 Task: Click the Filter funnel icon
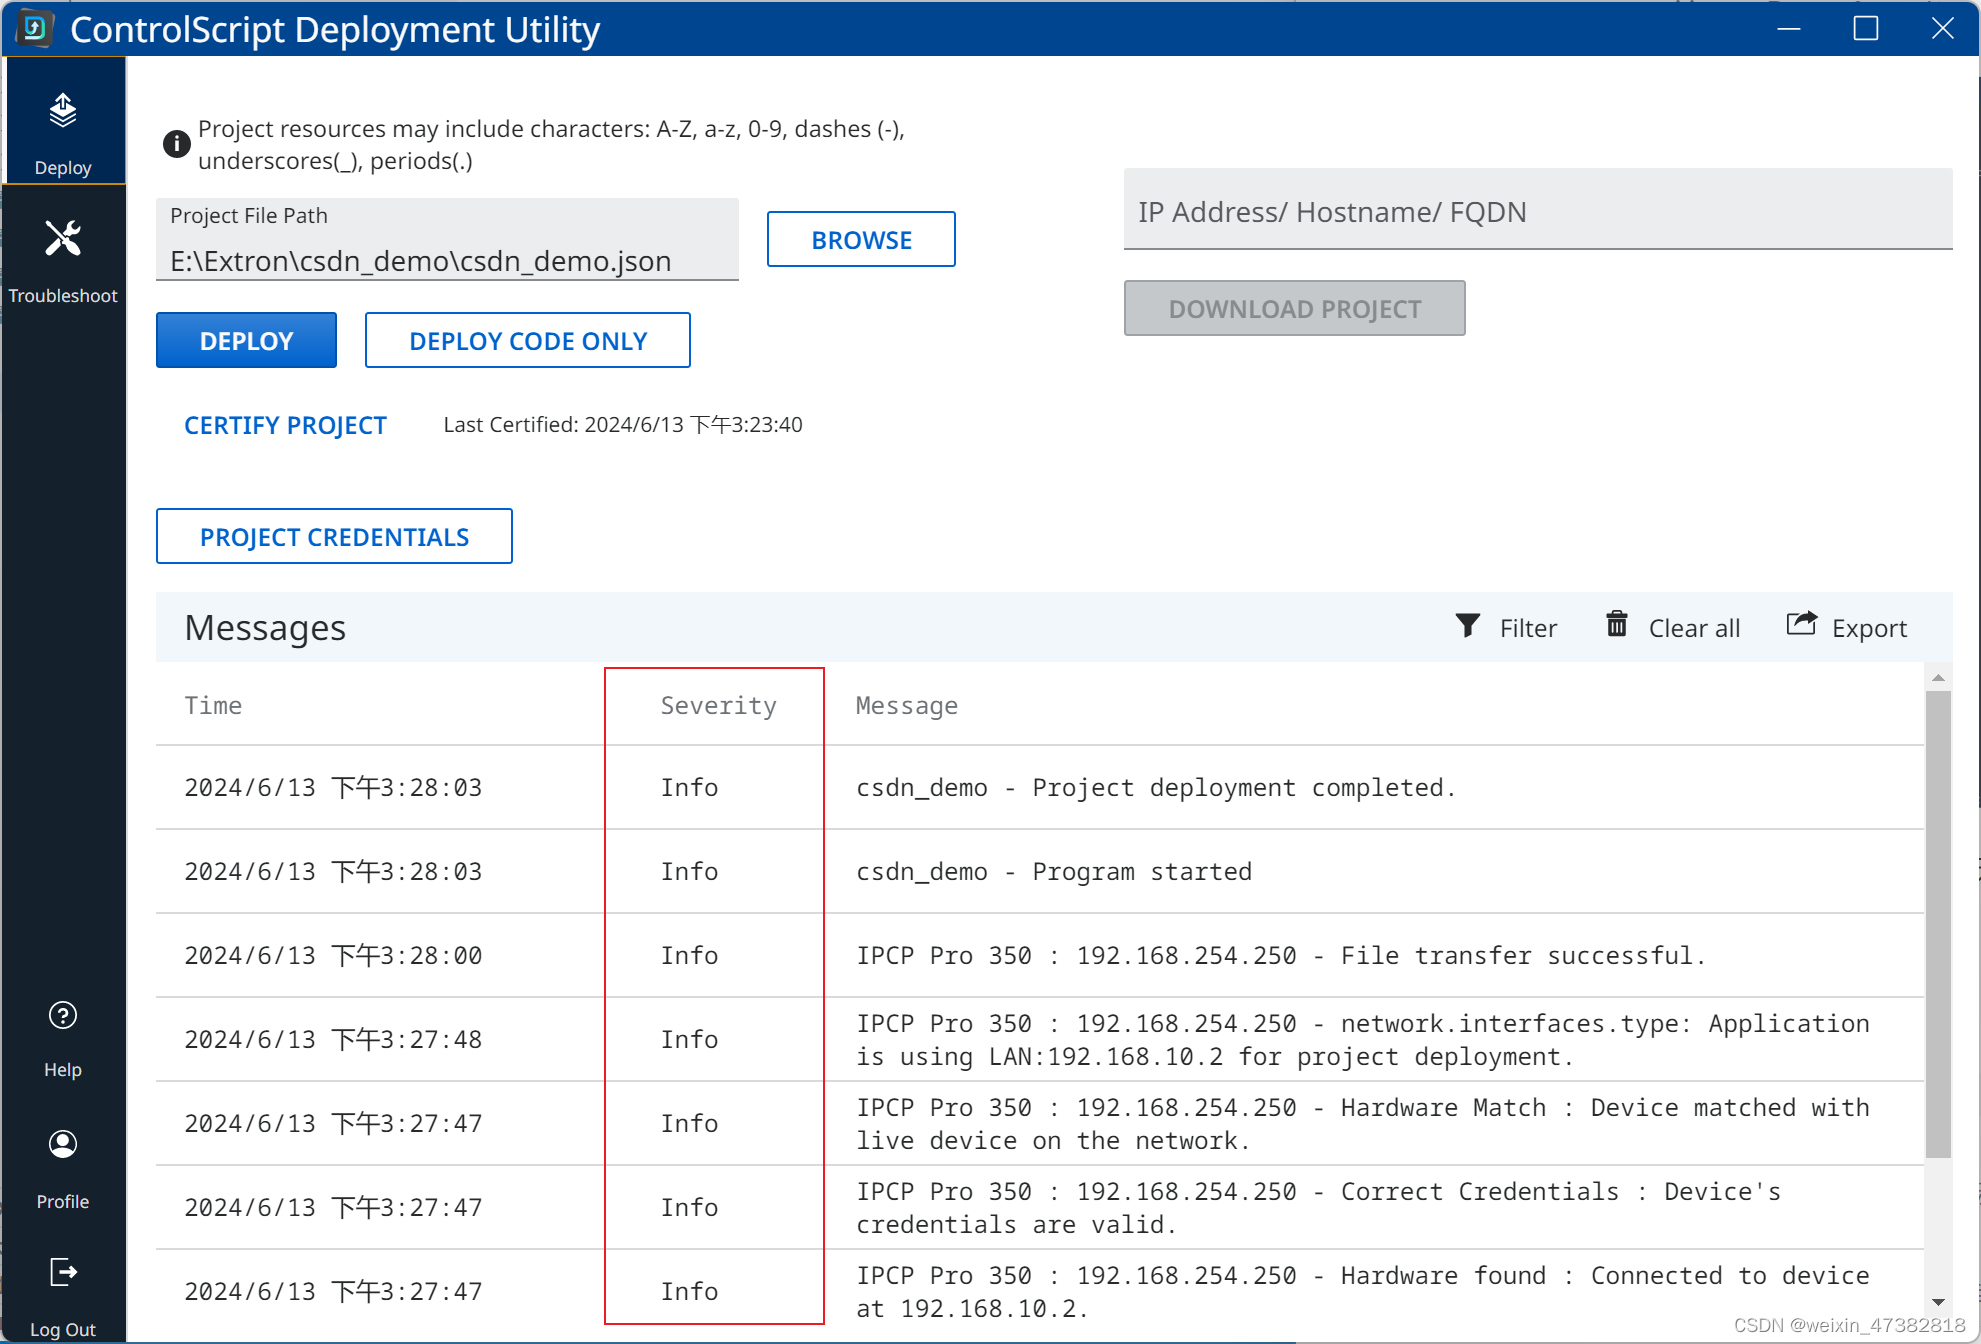pyautogui.click(x=1467, y=626)
